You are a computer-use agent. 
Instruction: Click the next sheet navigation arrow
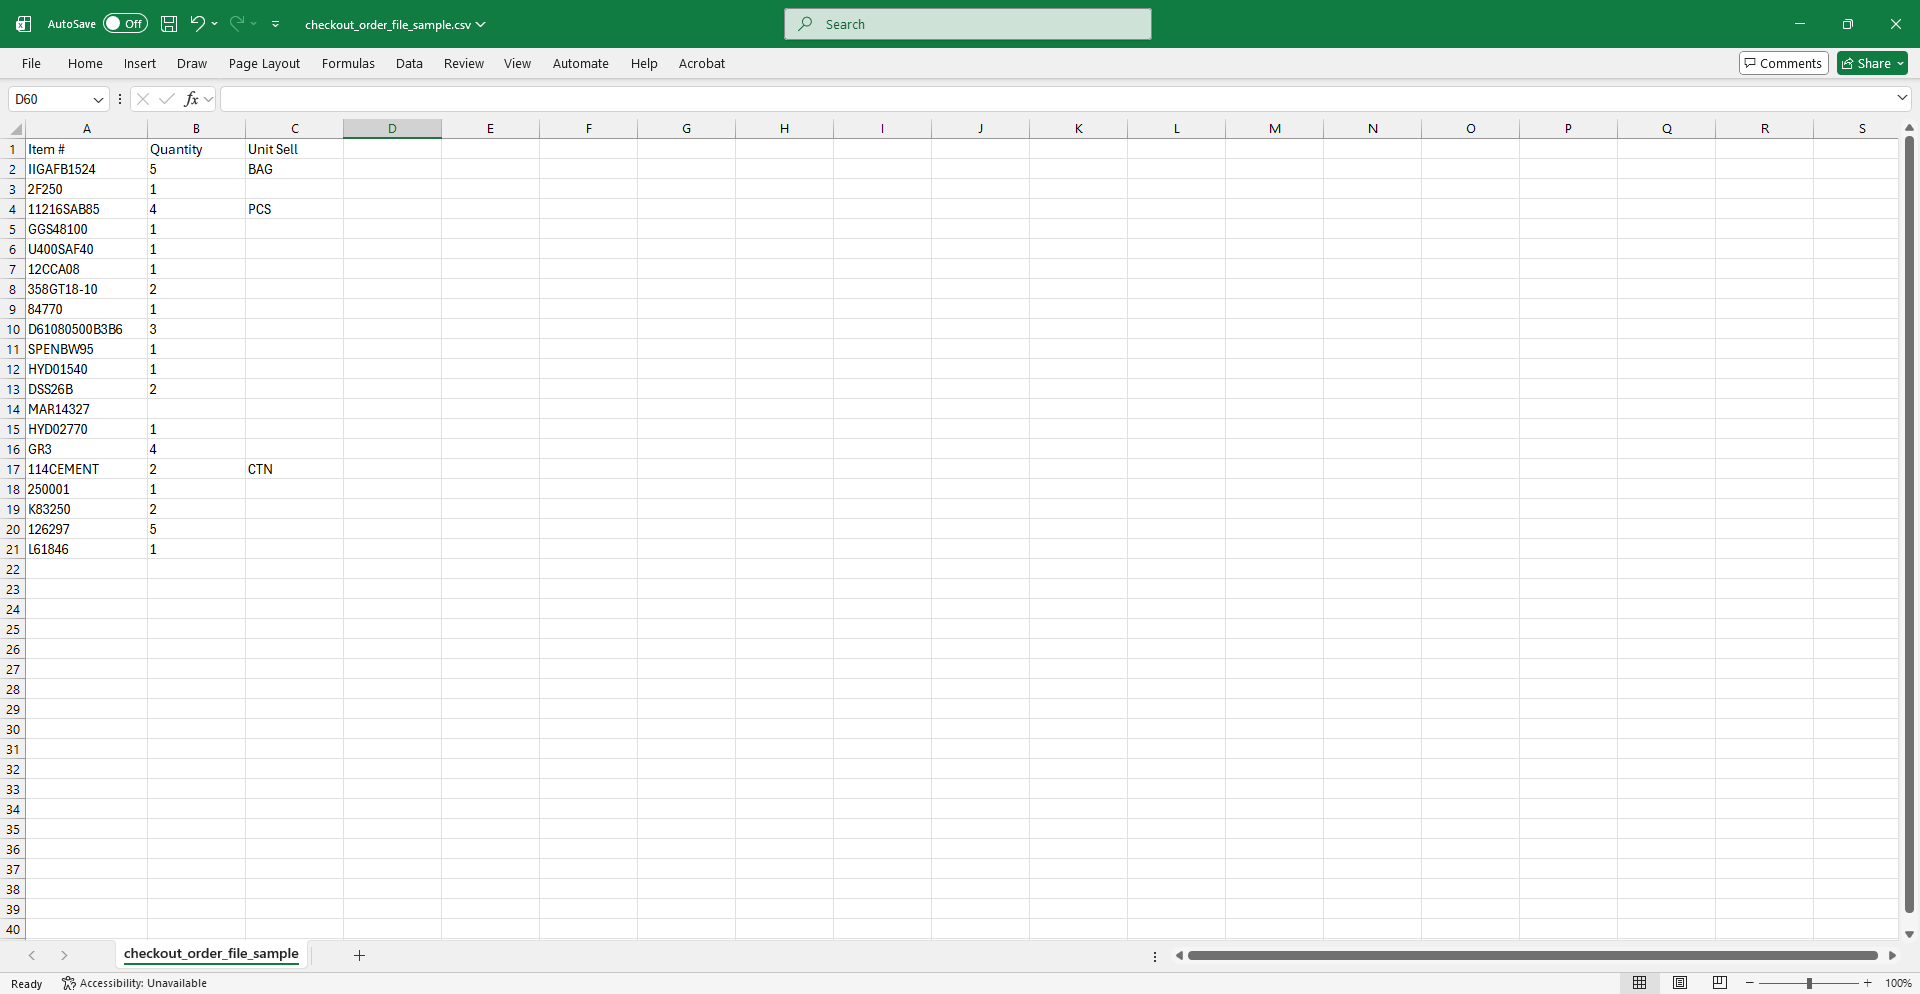click(64, 955)
